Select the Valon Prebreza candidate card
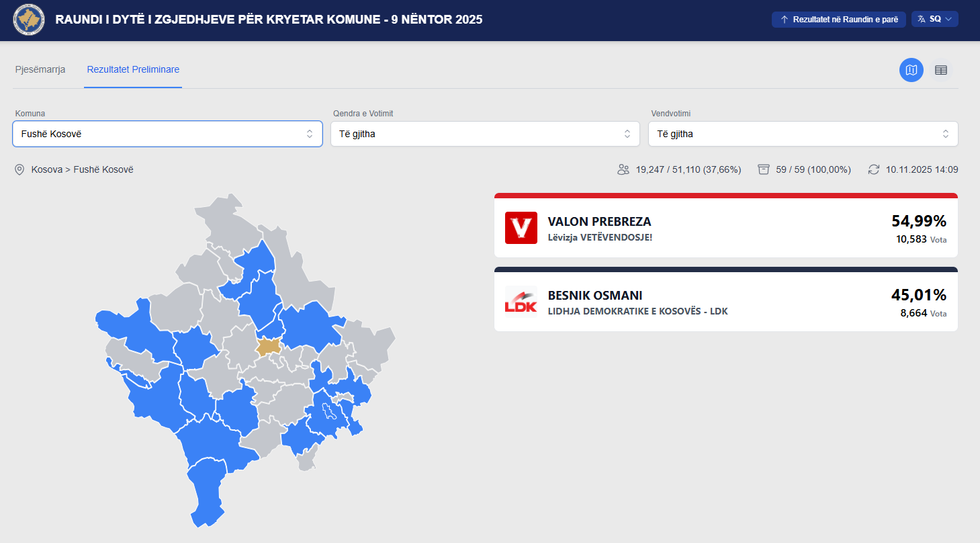Image resolution: width=980 pixels, height=543 pixels. (725, 229)
